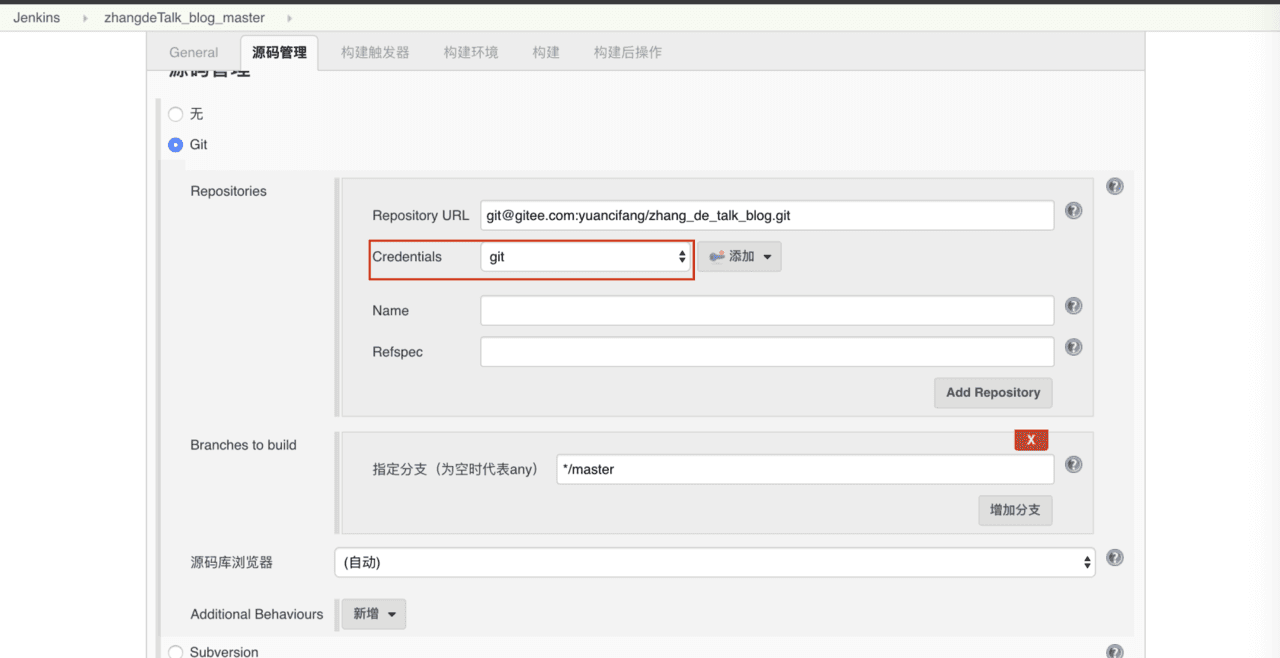
Task: Expand the breadcrumb arrow after Jenkins
Action: (85, 18)
